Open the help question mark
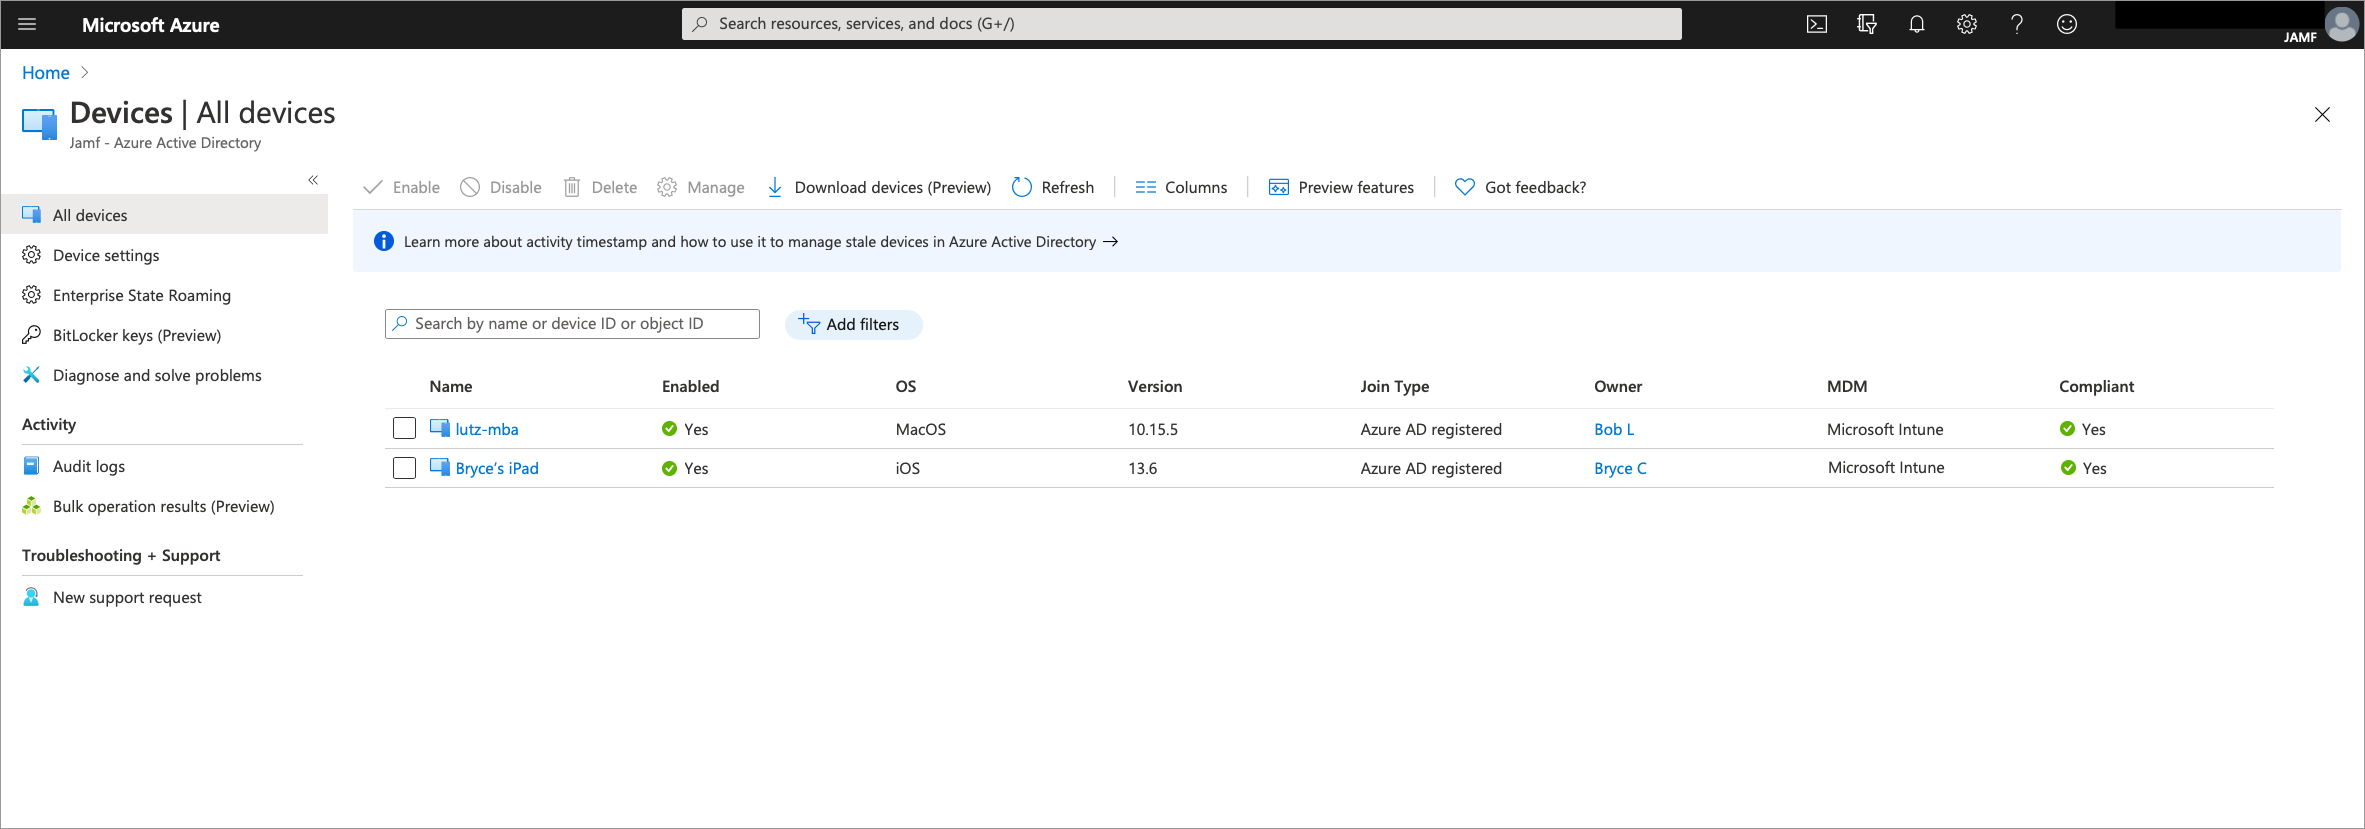Image resolution: width=2365 pixels, height=829 pixels. tap(2017, 24)
